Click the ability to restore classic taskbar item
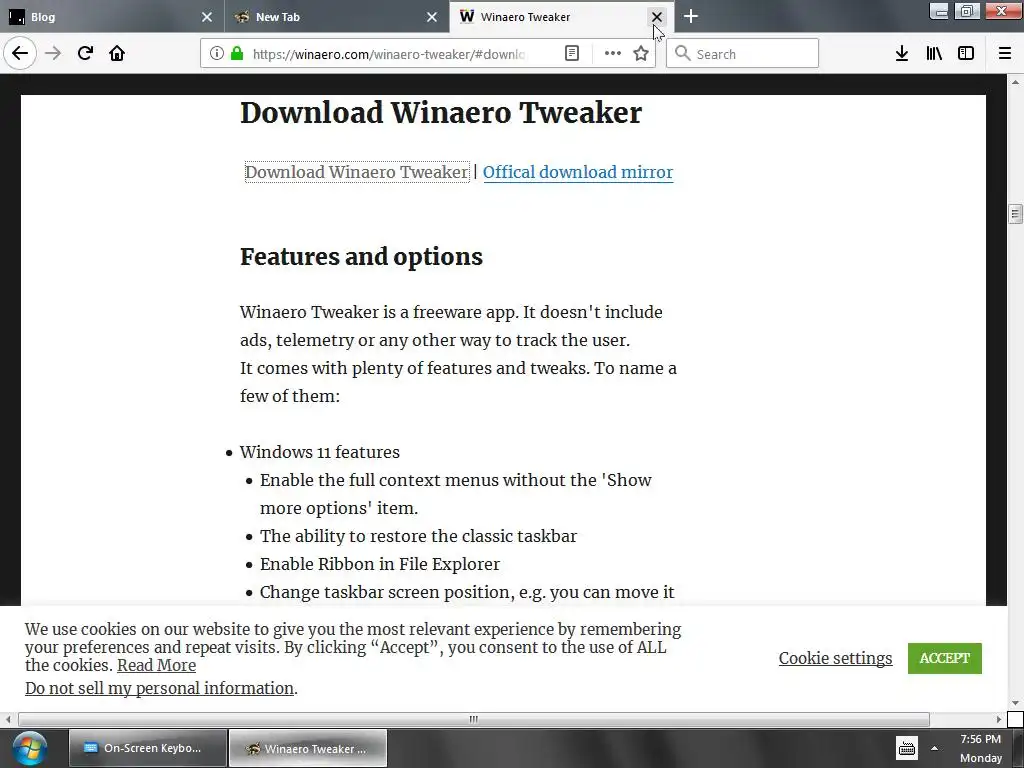This screenshot has width=1024, height=768. click(x=419, y=536)
